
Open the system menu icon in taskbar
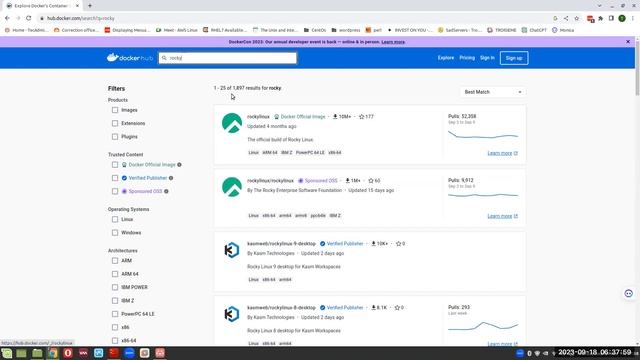(7, 353)
